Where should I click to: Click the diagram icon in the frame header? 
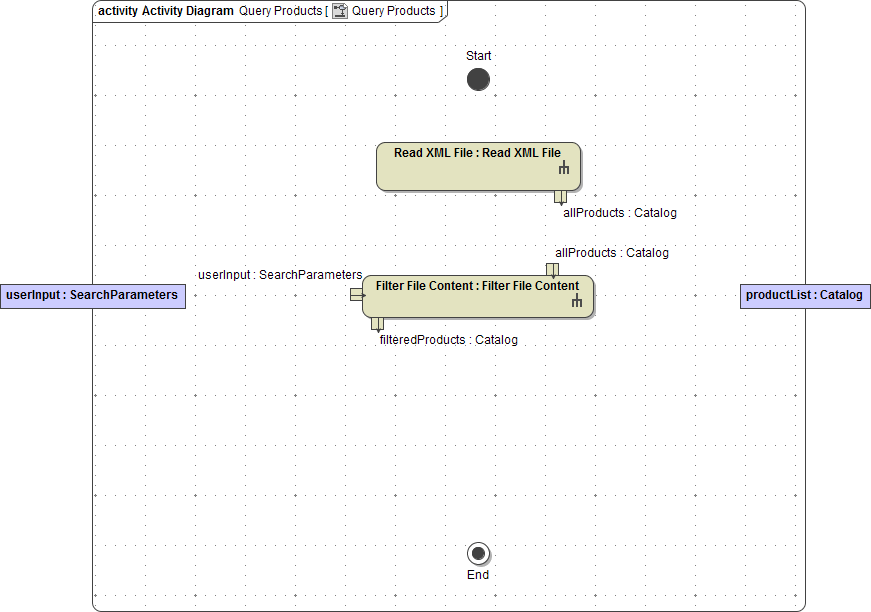coord(340,11)
